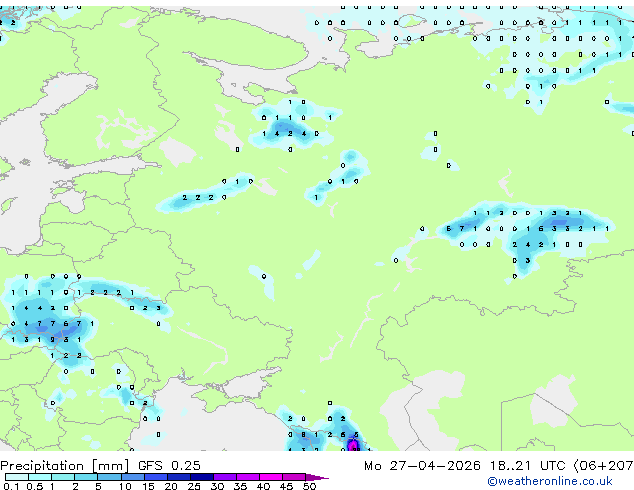Click the purple arrow tip ending the legend
The height and width of the screenshot is (490, 634).
pos(317,478)
